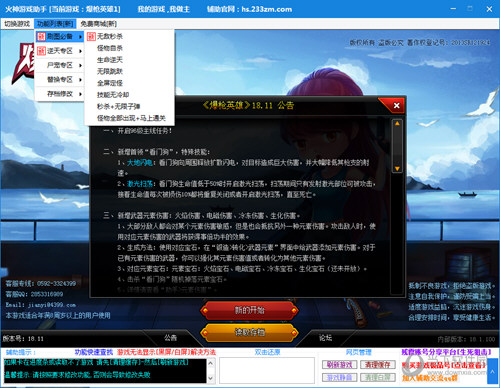Open the 公告 tab
The height and width of the screenshot is (388, 500).
(x=170, y=338)
